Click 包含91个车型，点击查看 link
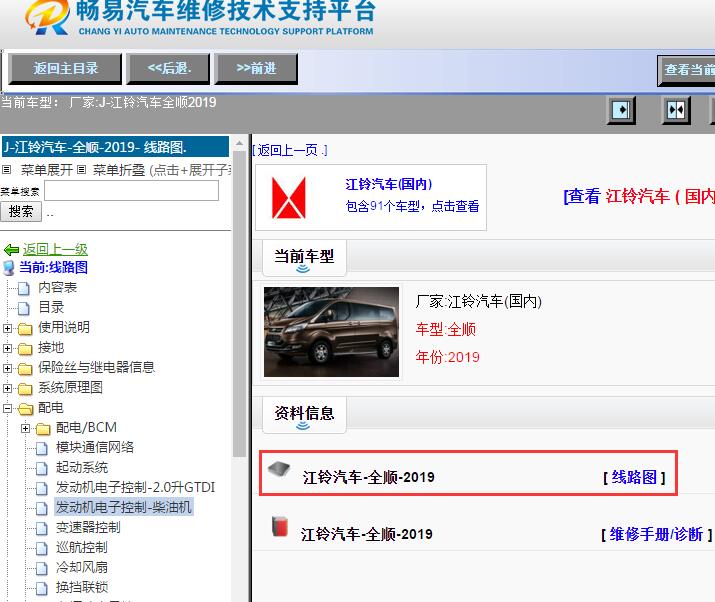Image resolution: width=715 pixels, height=602 pixels. 412,206
